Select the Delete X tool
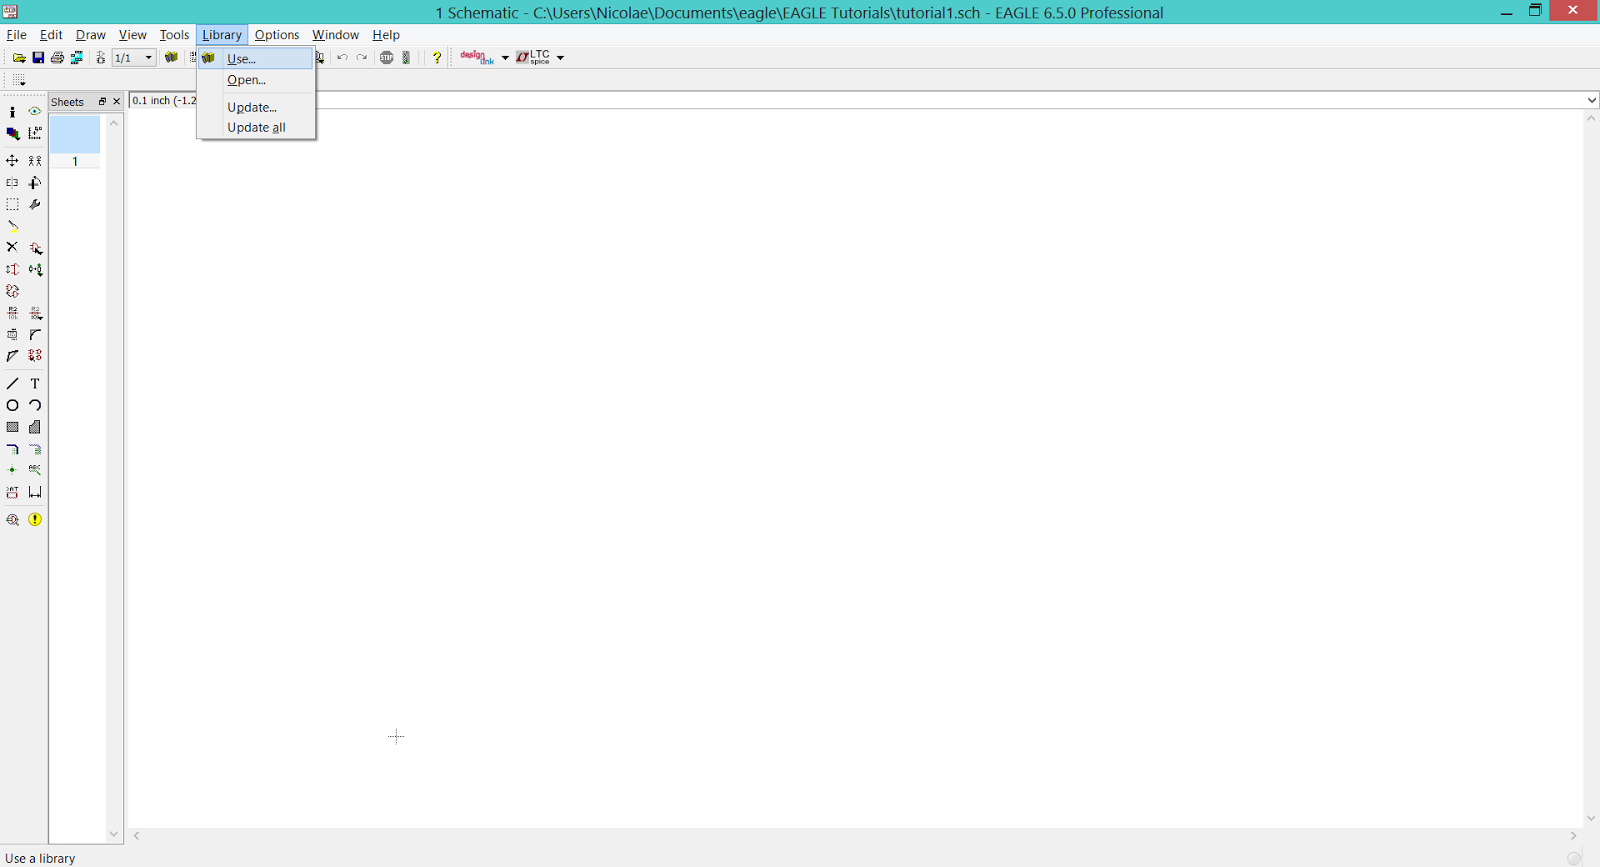The image size is (1600, 867). (12, 247)
